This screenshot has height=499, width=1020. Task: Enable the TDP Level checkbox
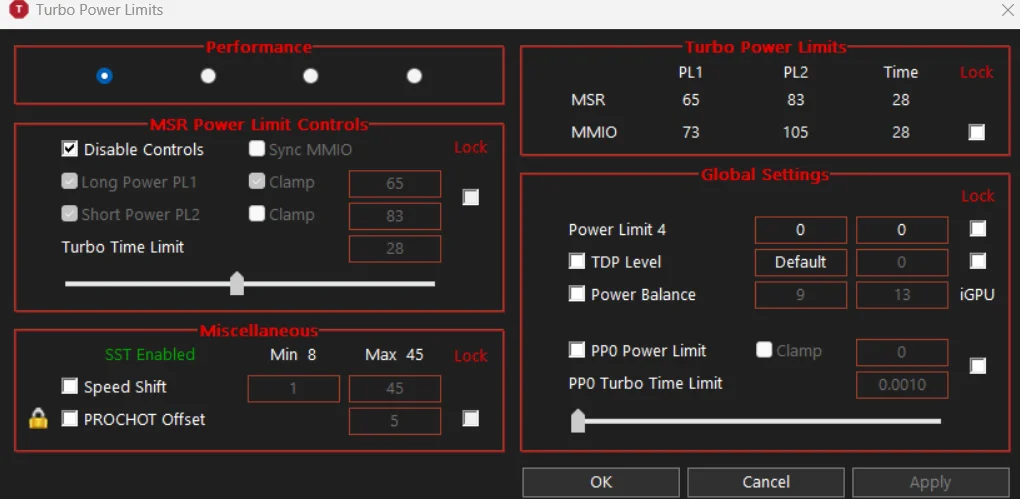coord(577,262)
